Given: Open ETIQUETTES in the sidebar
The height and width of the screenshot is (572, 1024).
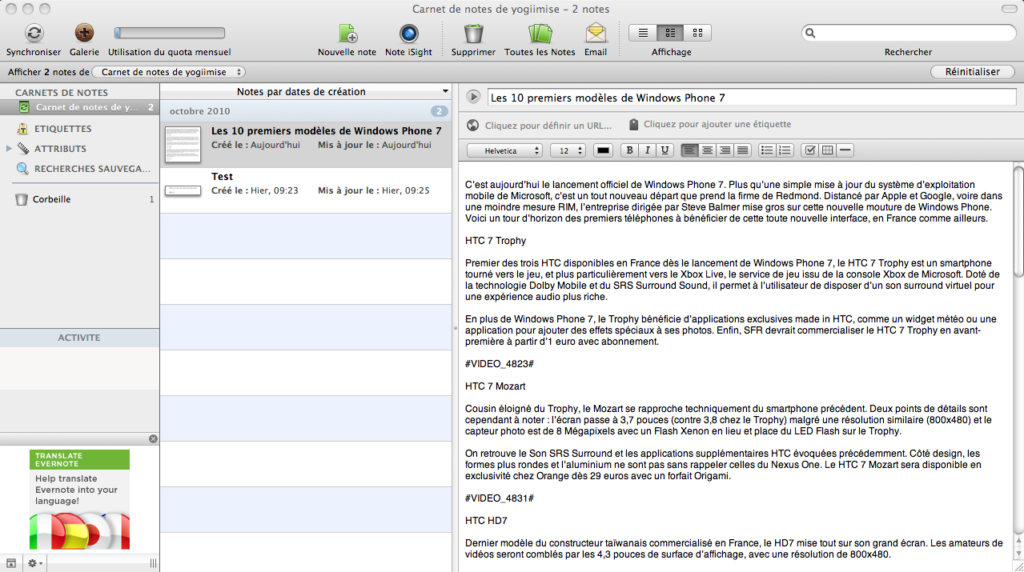Looking at the screenshot, I should tap(63, 129).
